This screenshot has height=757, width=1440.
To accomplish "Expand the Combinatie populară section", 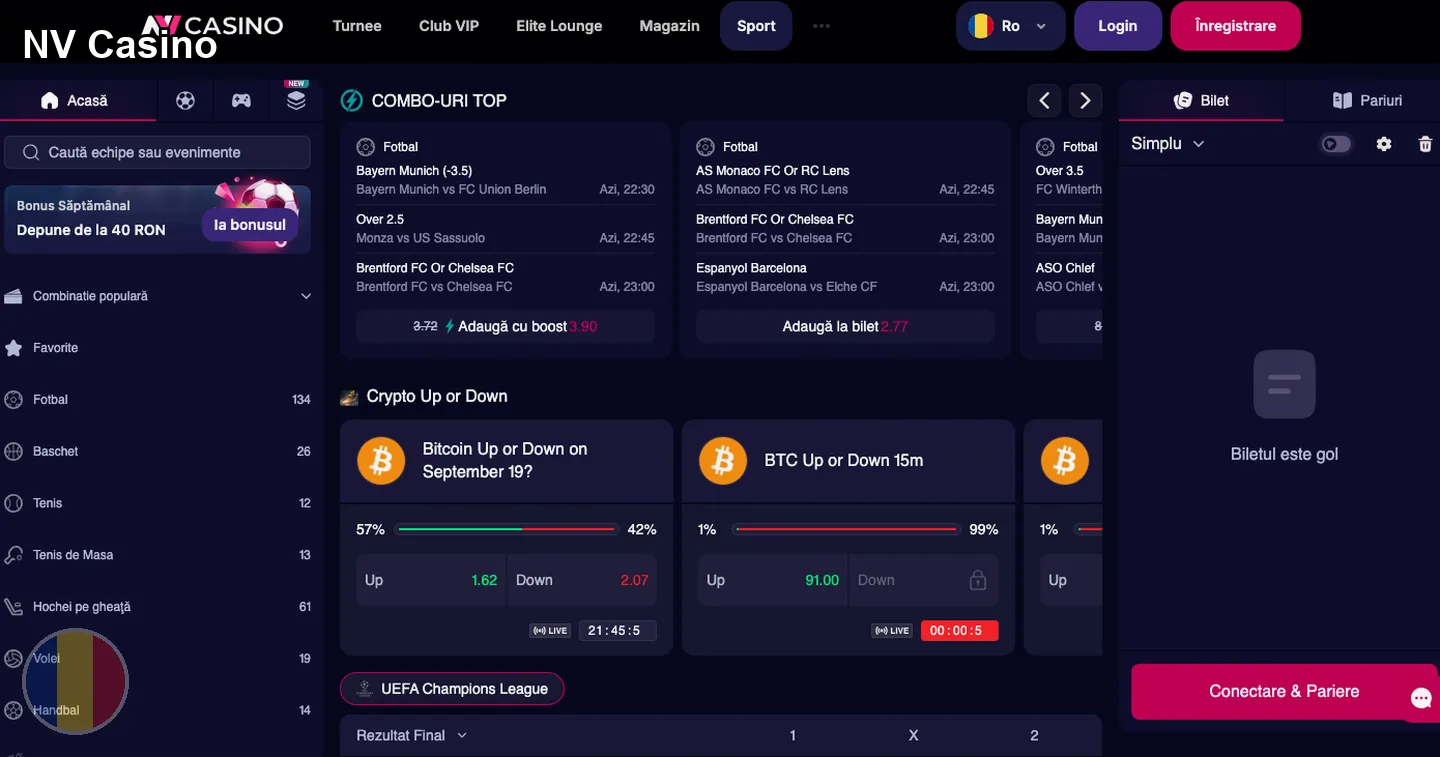I will tap(306, 296).
